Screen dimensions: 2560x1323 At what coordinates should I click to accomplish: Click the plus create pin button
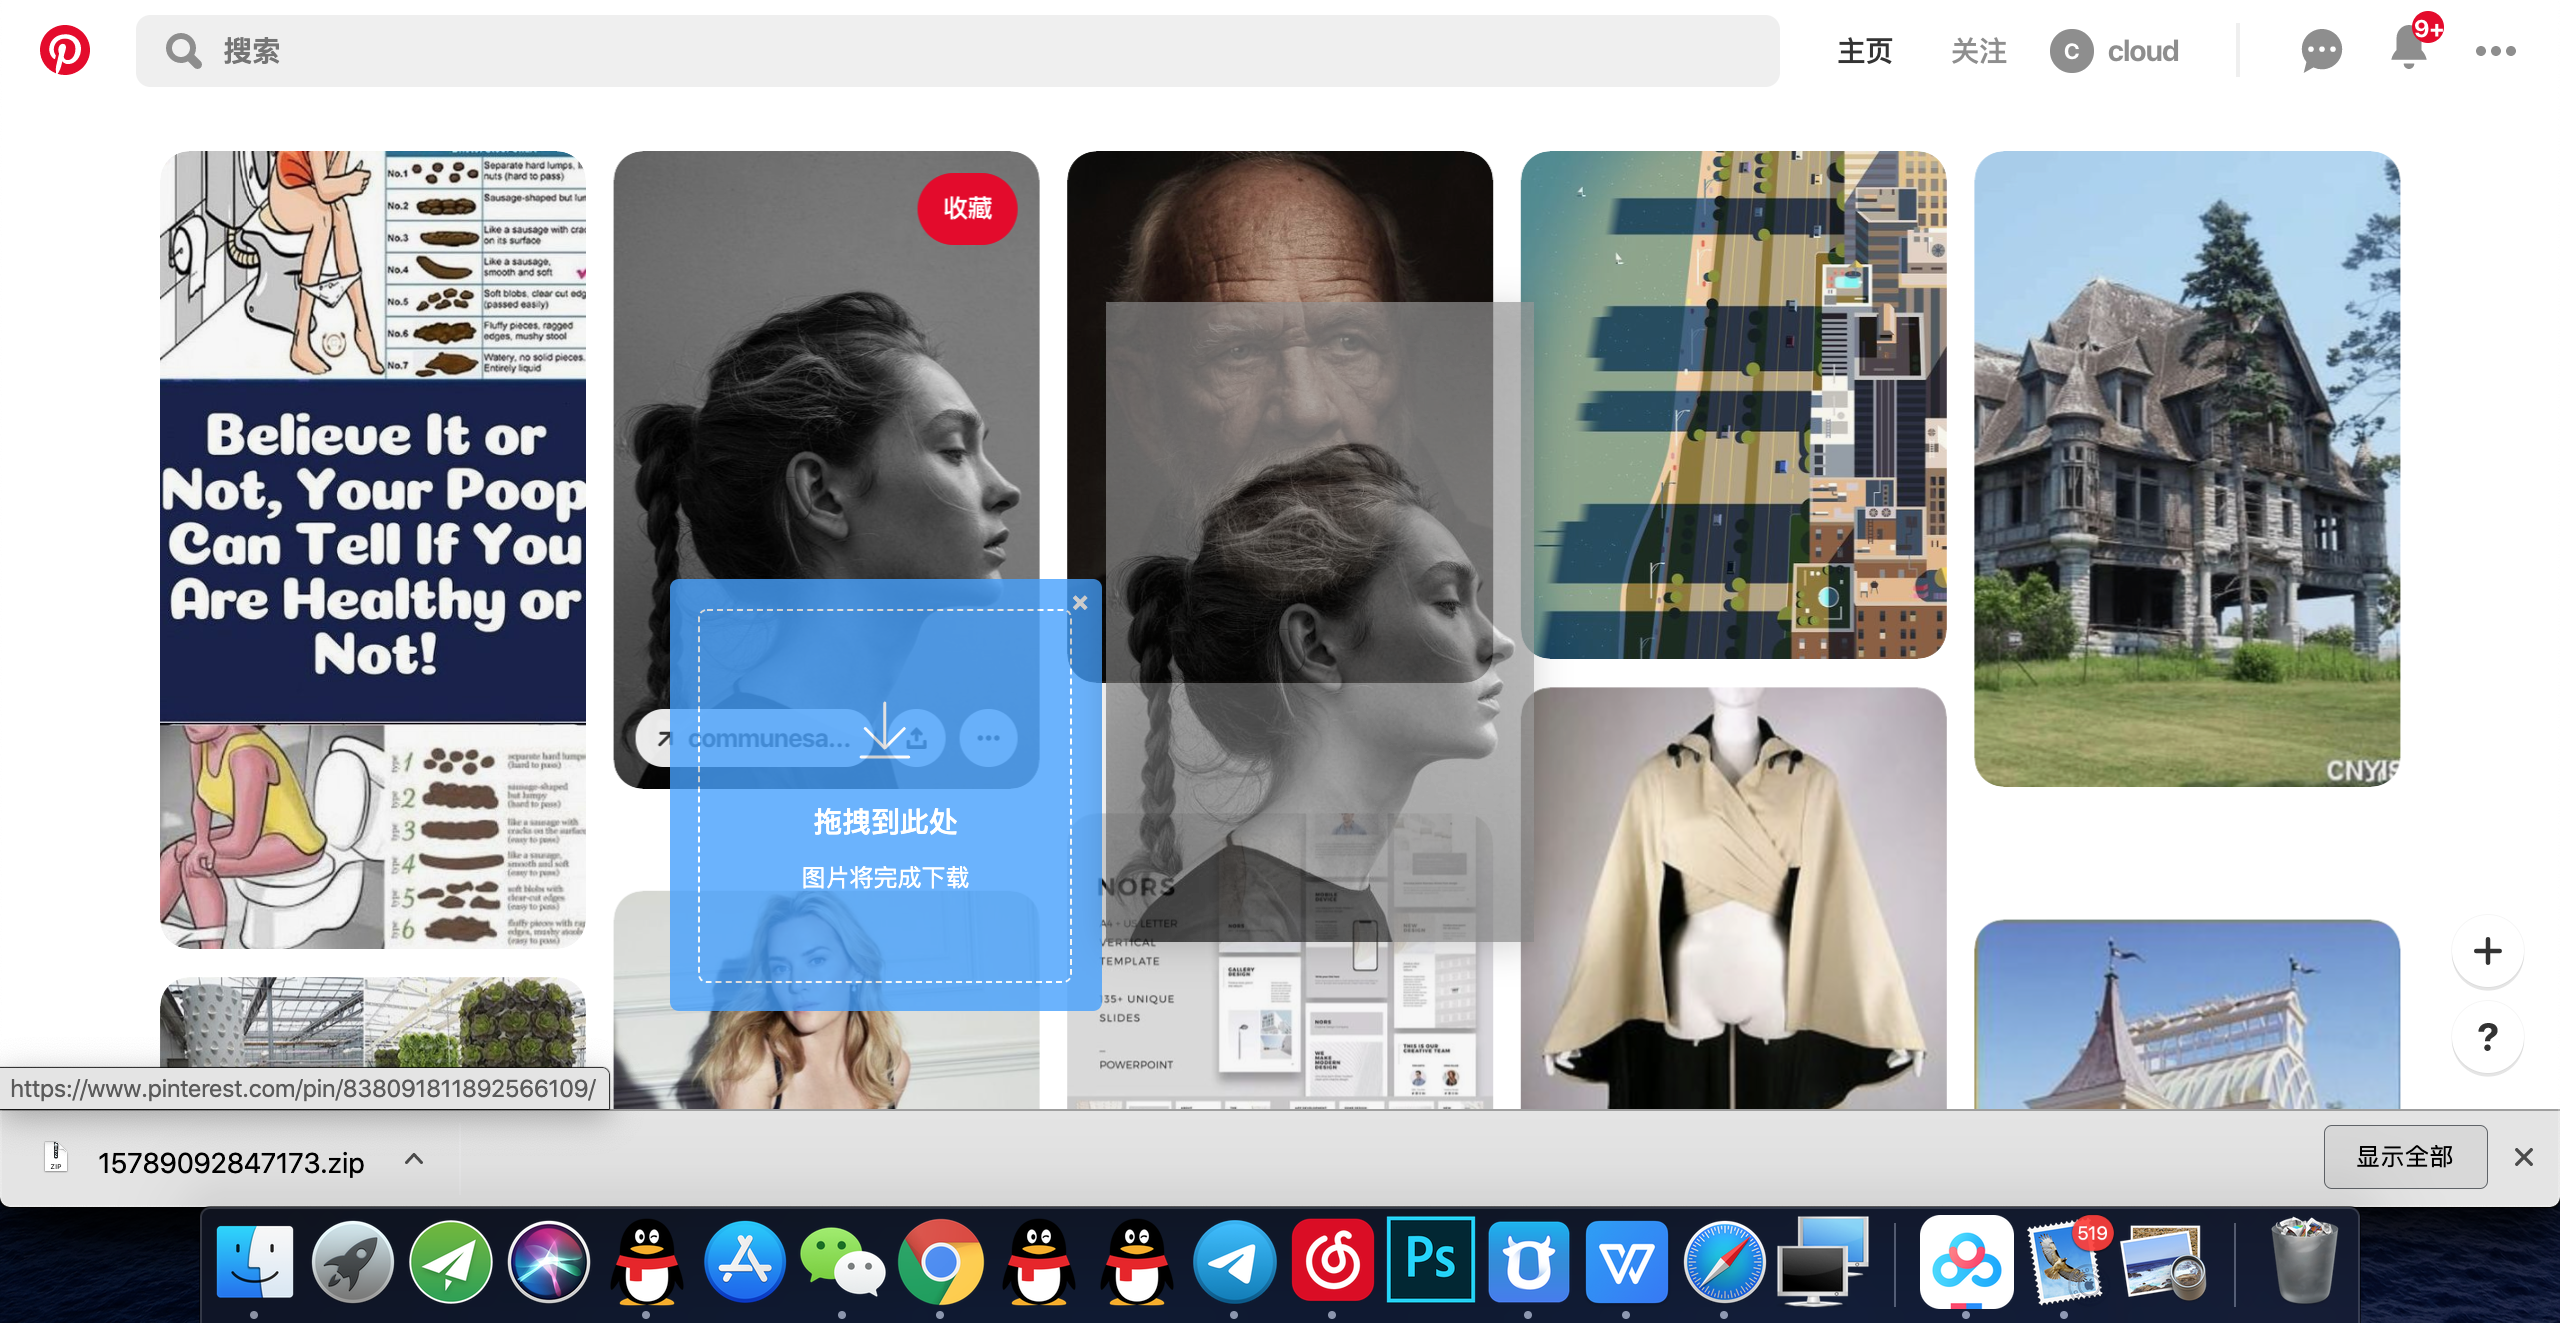[2487, 951]
